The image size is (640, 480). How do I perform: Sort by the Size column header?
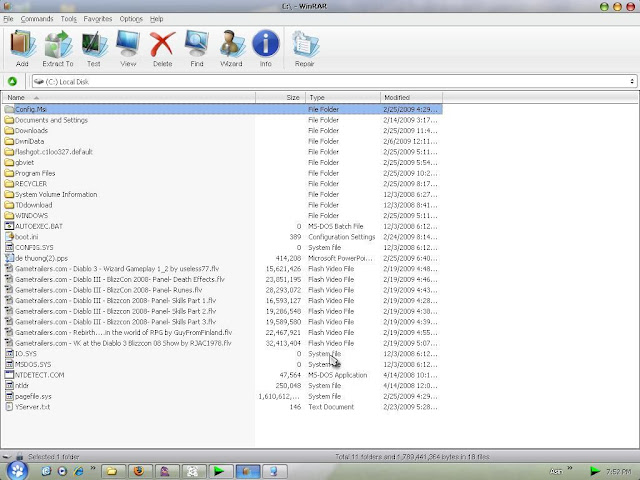coord(281,98)
